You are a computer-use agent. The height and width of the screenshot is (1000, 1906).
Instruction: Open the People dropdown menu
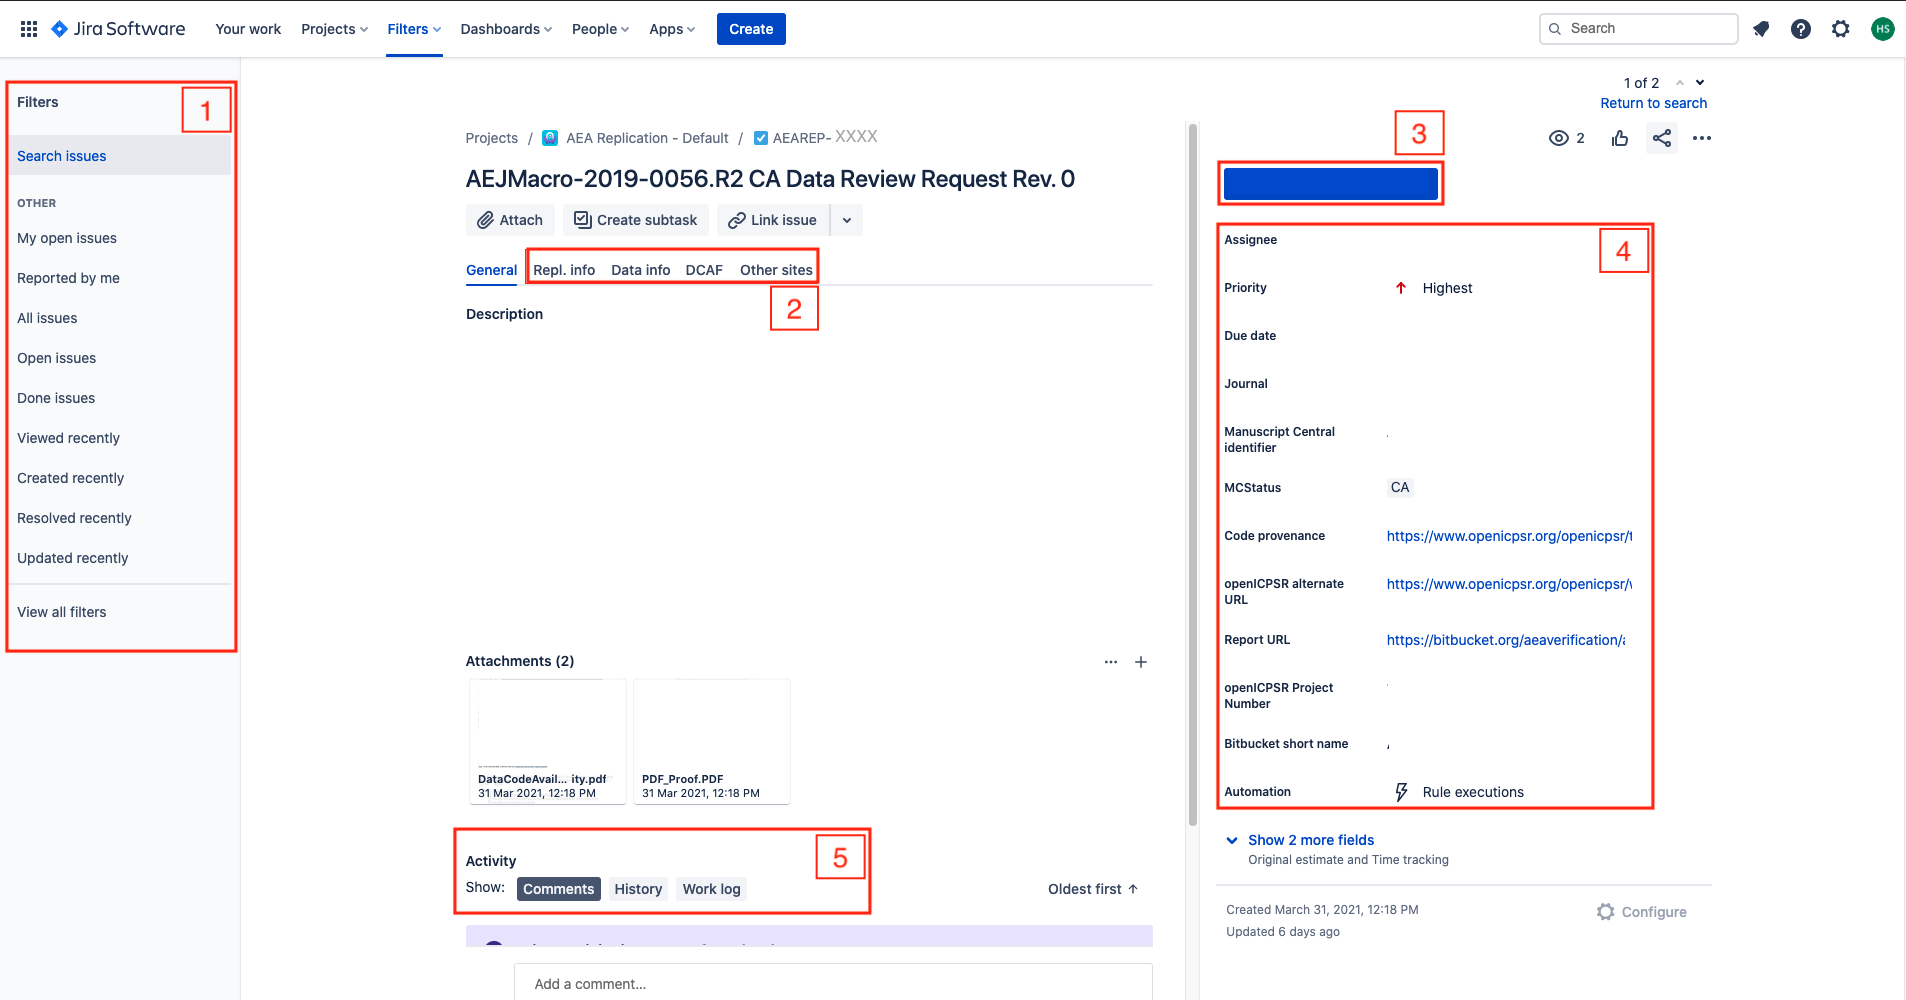click(x=600, y=29)
